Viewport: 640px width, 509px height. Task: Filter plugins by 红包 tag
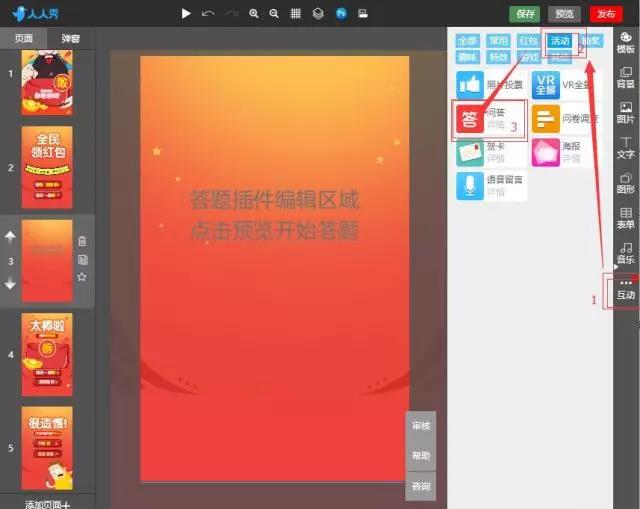[529, 41]
